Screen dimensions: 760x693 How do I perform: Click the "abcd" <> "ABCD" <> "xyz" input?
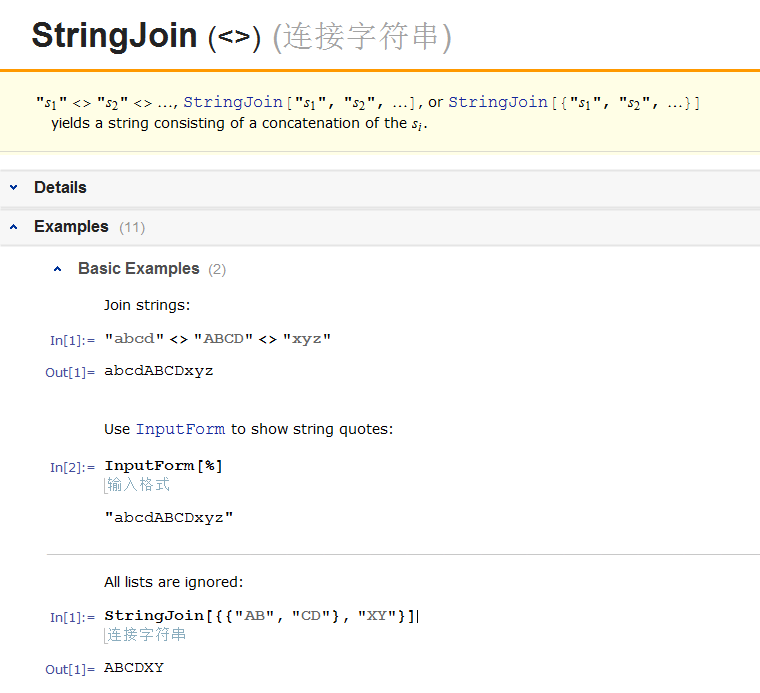[x=218, y=339]
